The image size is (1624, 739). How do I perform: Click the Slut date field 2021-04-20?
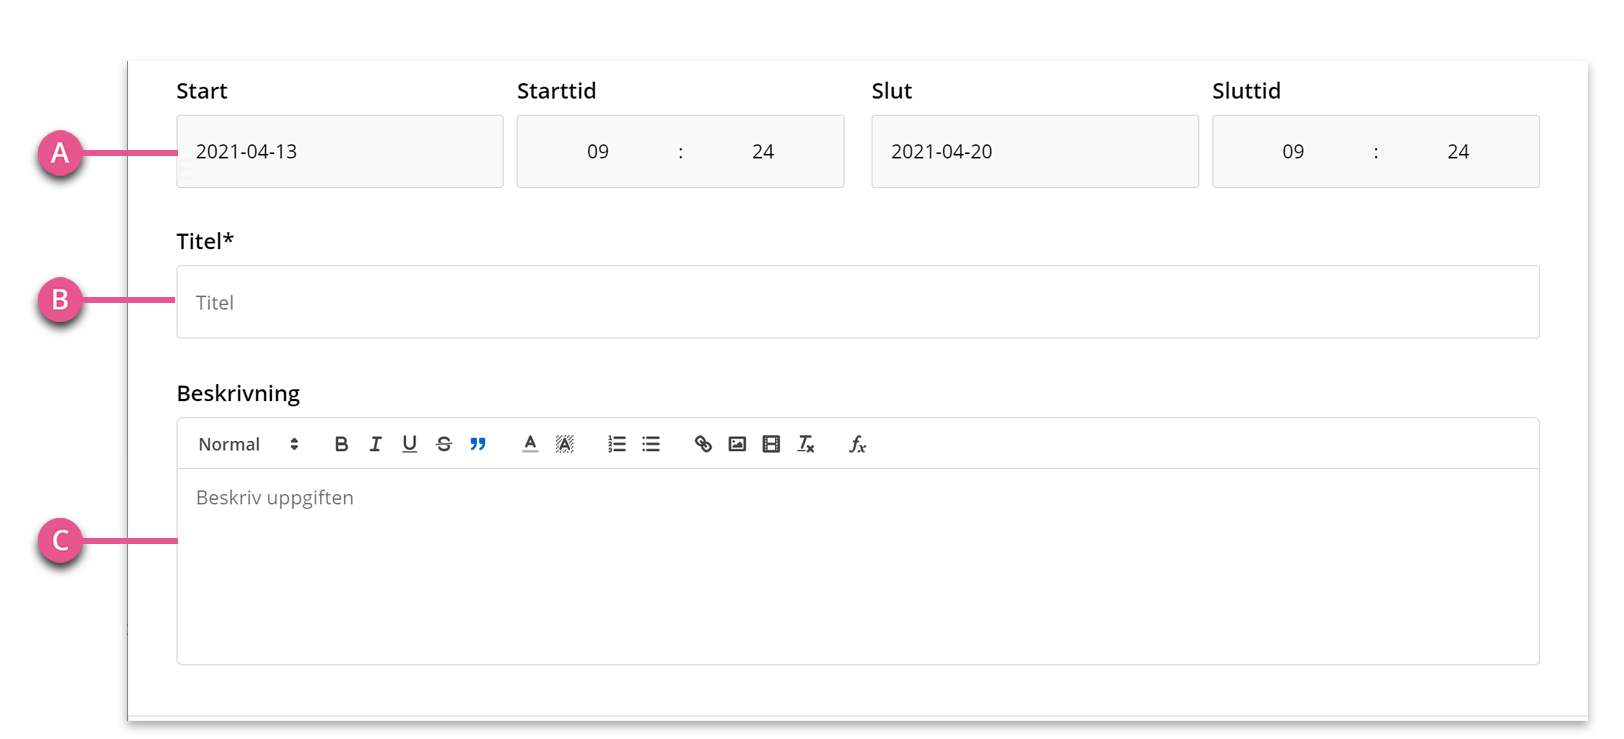(x=1035, y=151)
